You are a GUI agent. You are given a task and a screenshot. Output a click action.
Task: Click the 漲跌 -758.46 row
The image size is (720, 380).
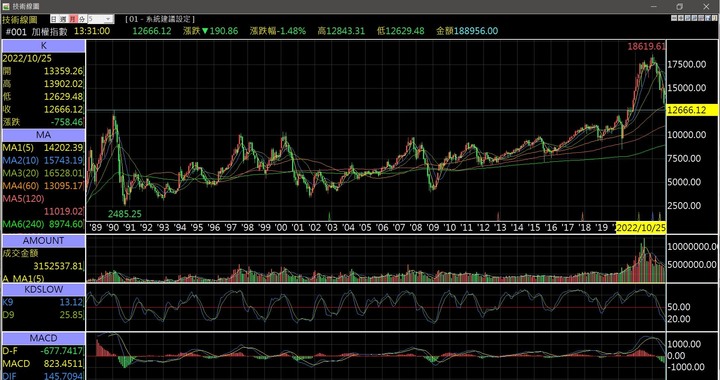click(43, 122)
